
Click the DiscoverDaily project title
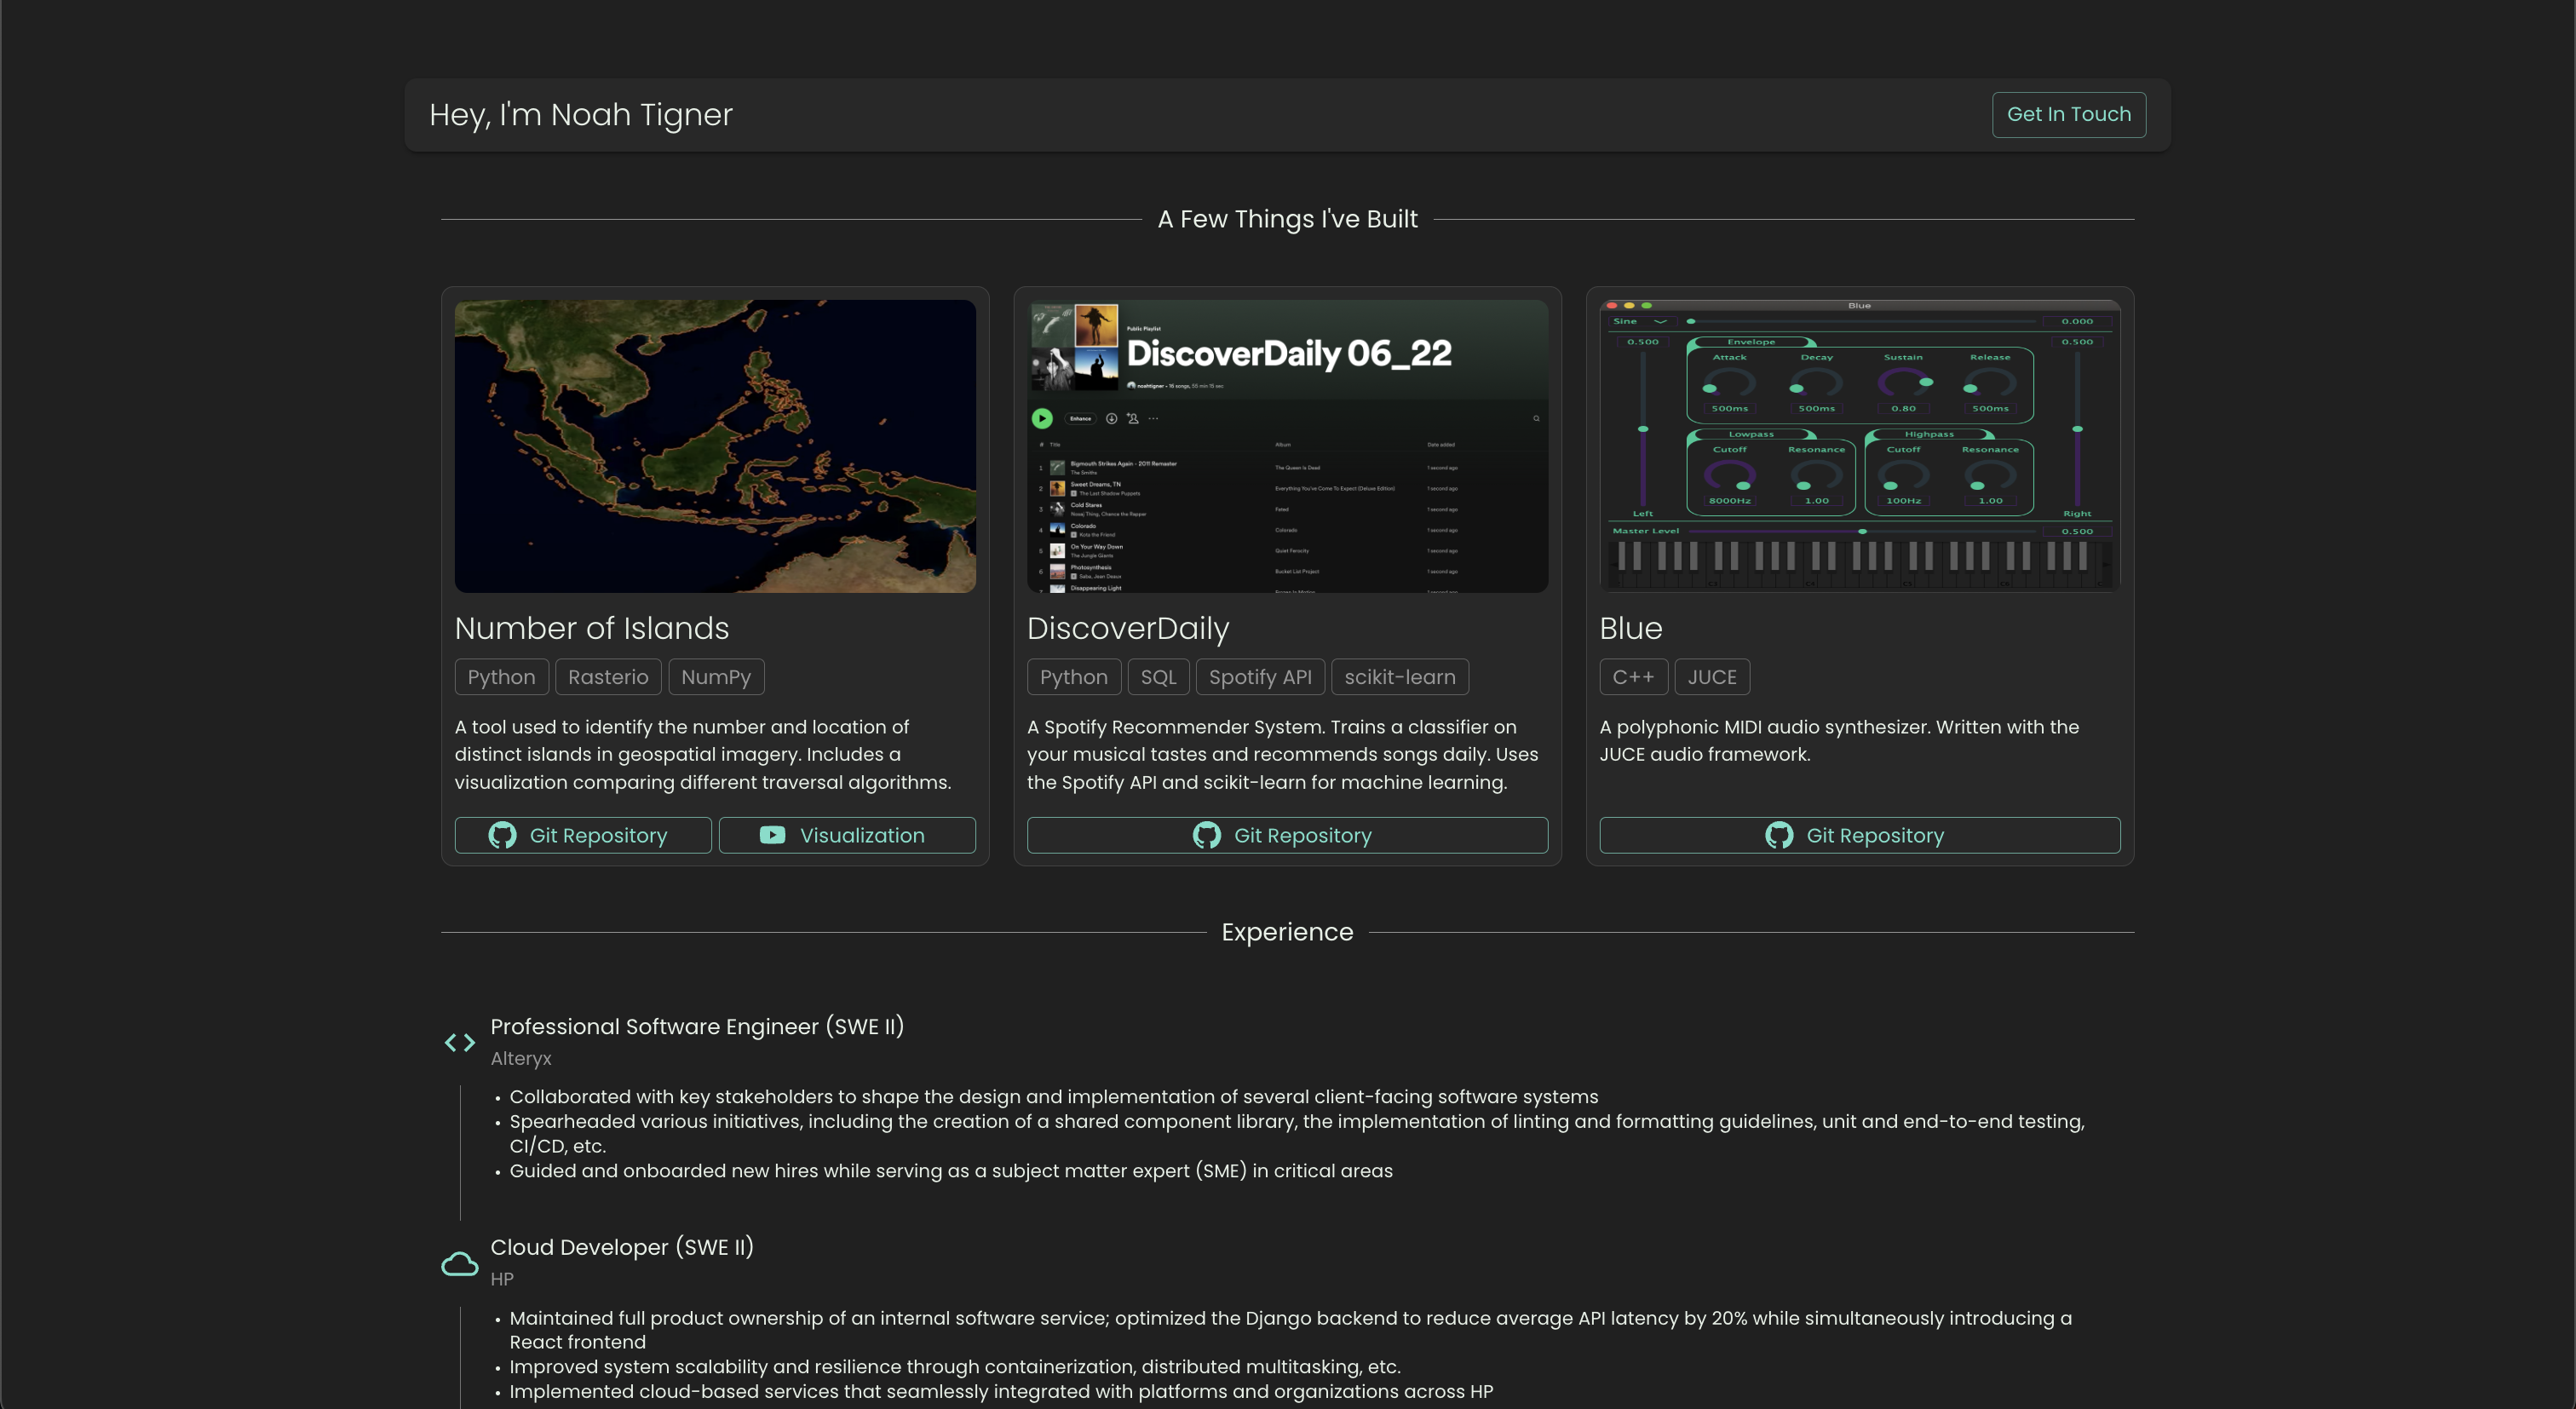coord(1128,628)
